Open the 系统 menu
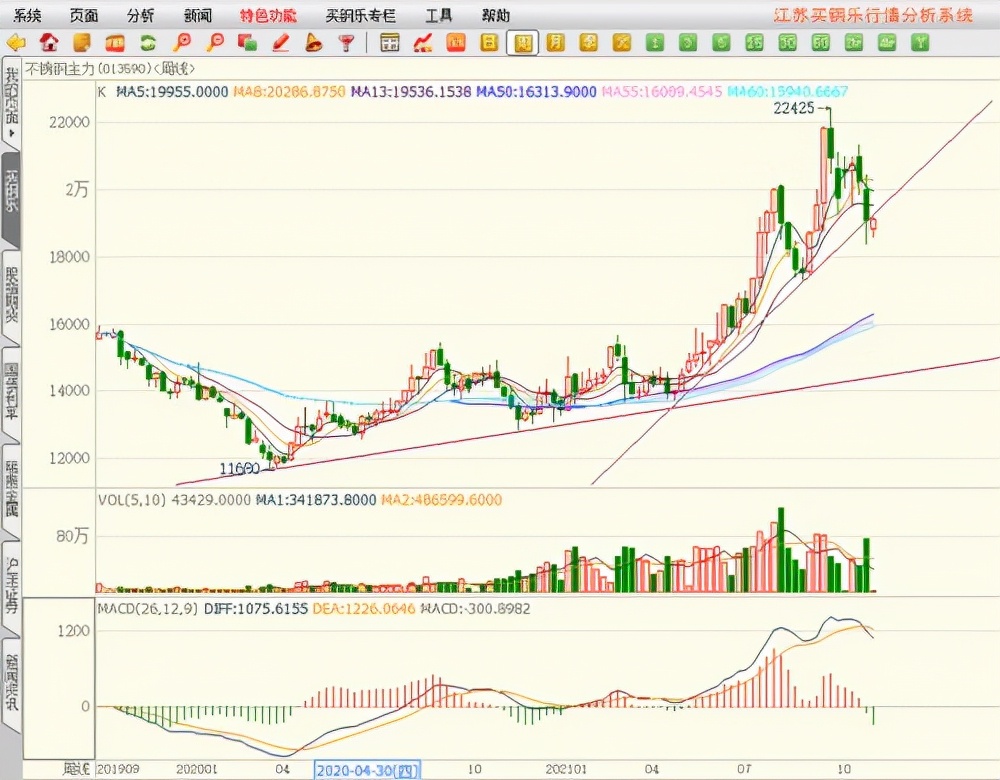This screenshot has height=780, width=1000. click(28, 15)
